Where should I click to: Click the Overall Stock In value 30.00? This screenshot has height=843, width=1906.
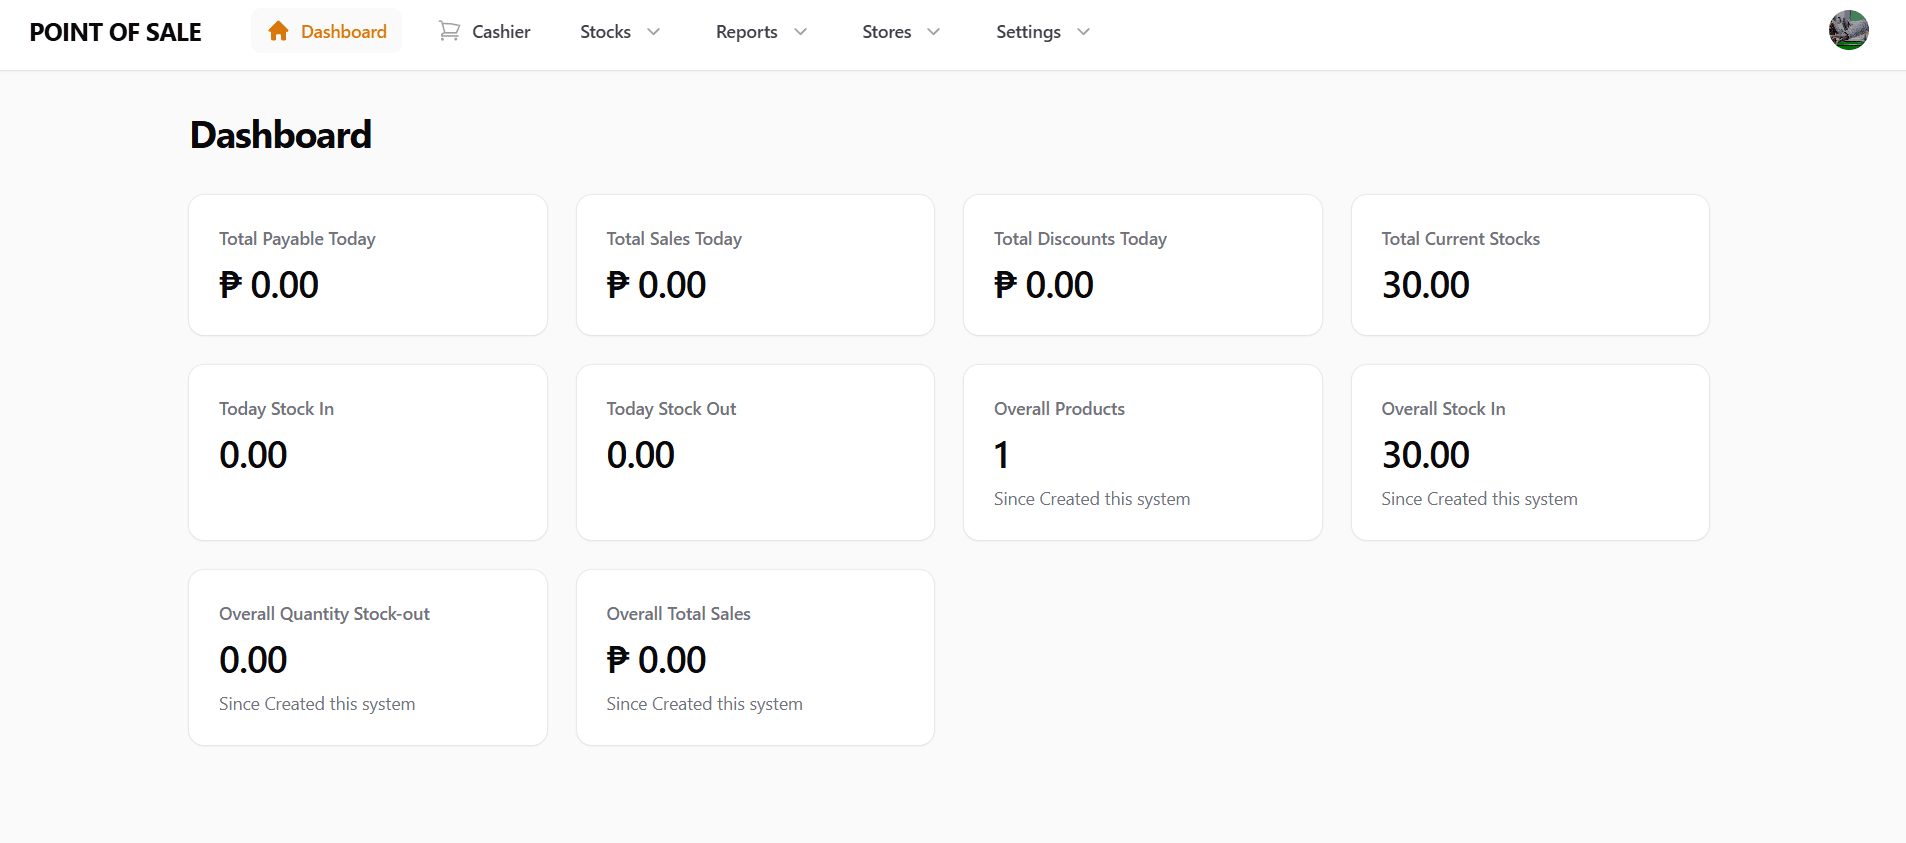(x=1426, y=455)
